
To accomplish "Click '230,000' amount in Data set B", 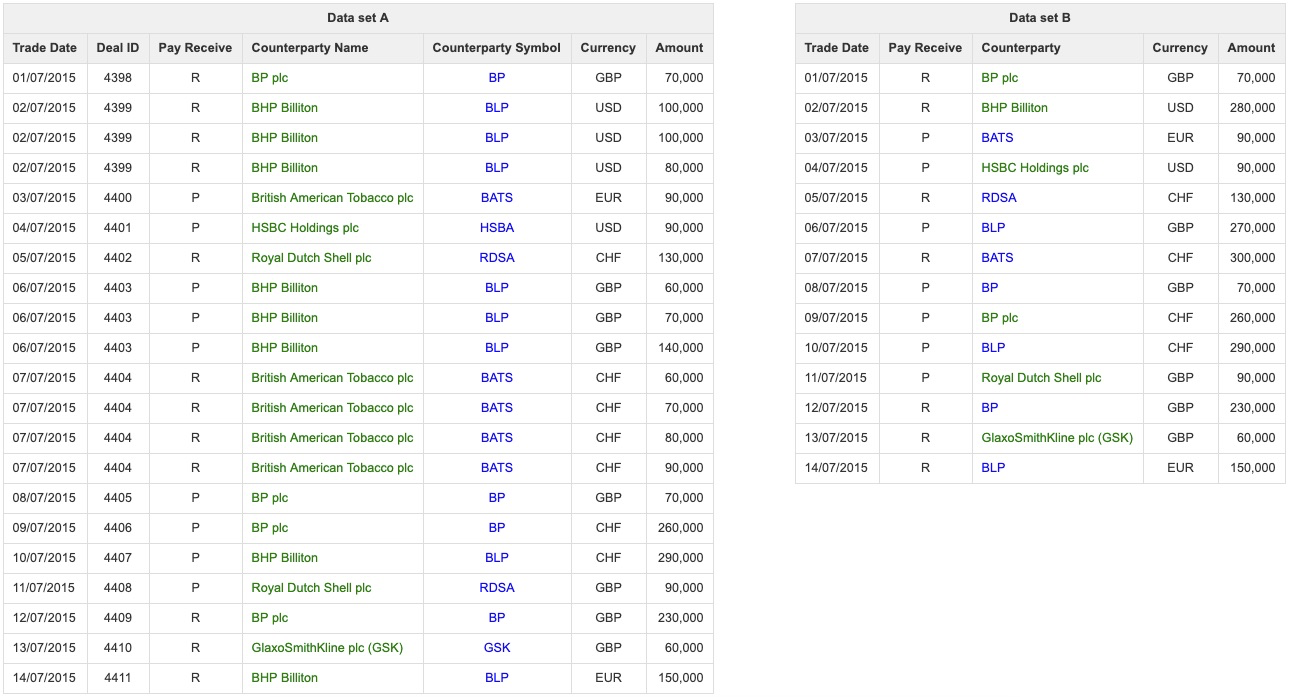I will pyautogui.click(x=1252, y=408).
